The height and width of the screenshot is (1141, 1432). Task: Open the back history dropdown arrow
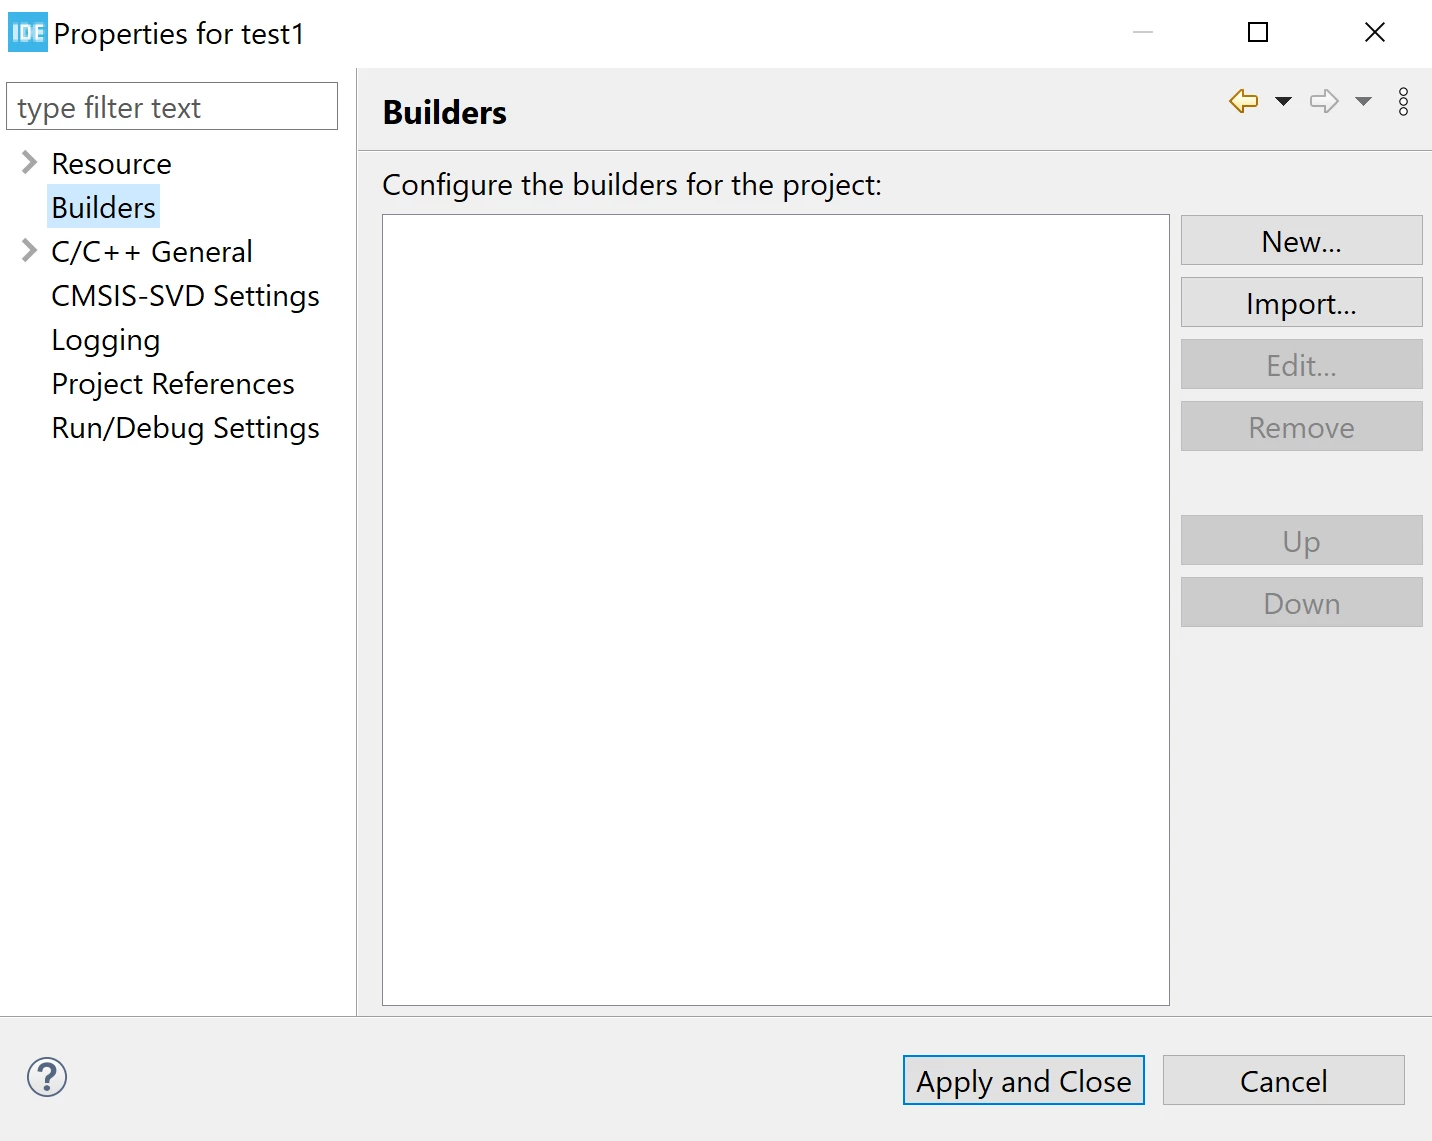pos(1283,101)
